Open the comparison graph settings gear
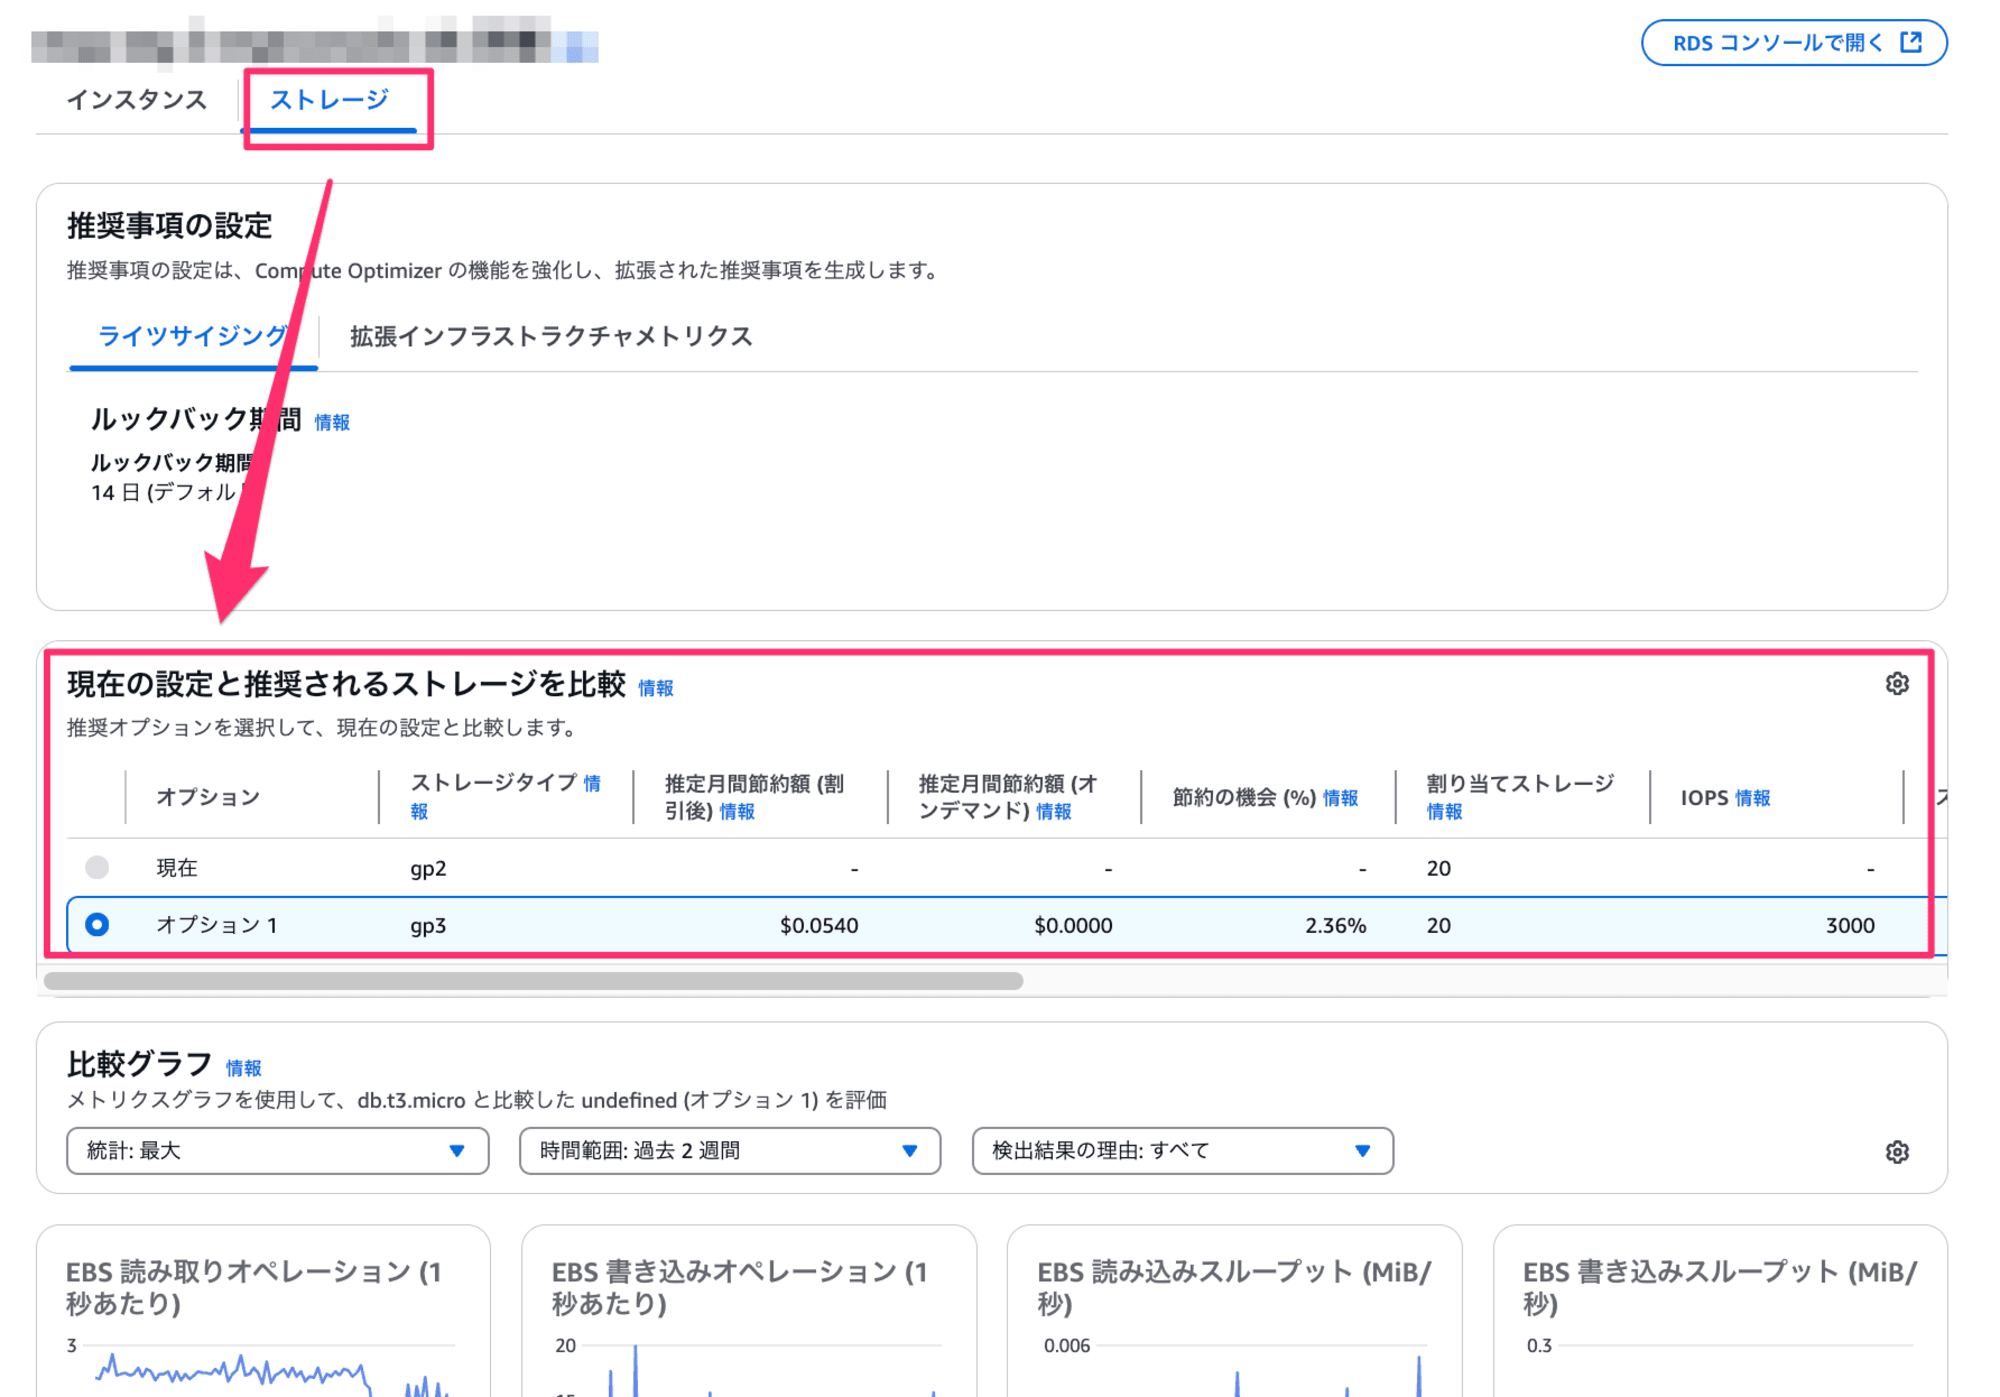Image resolution: width=2000 pixels, height=1397 pixels. click(1896, 1152)
